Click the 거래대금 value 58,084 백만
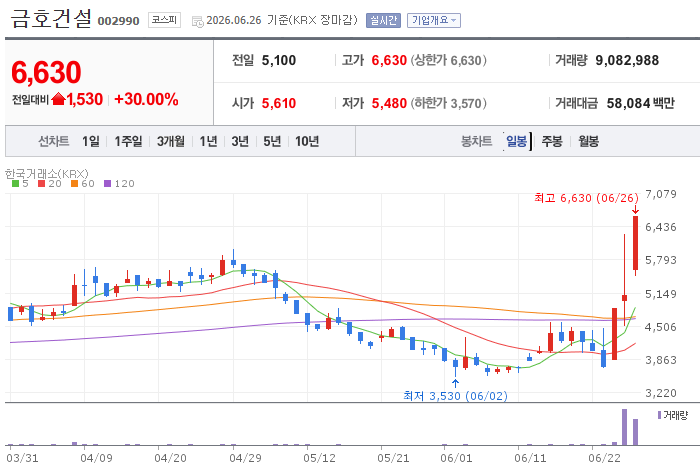 640,104
